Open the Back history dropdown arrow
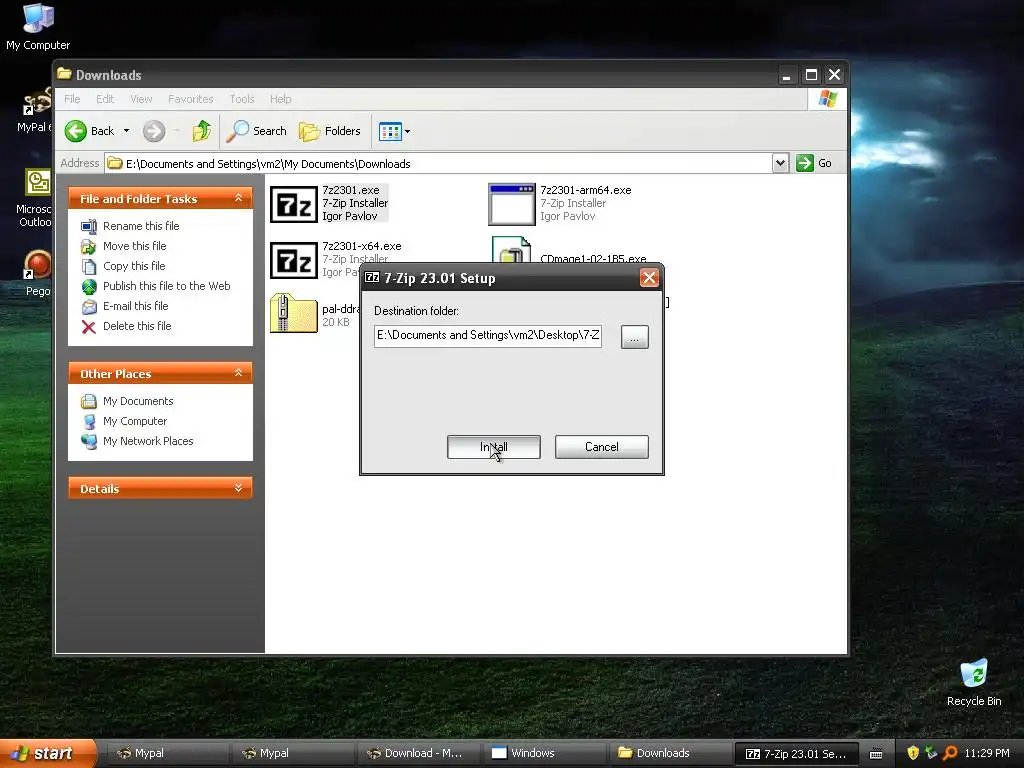 (x=127, y=131)
